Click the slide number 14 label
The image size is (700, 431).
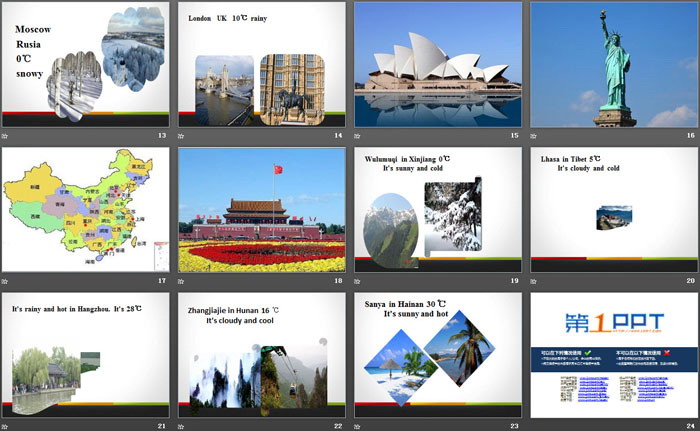(x=338, y=135)
